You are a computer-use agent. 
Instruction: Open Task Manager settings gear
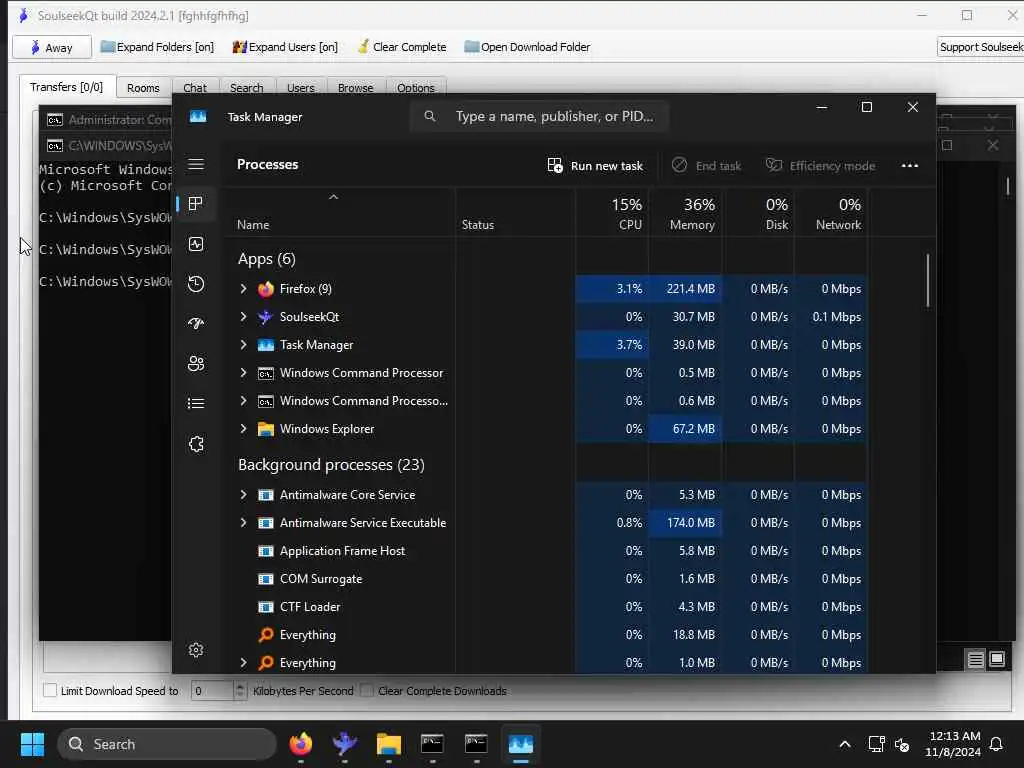[196, 650]
